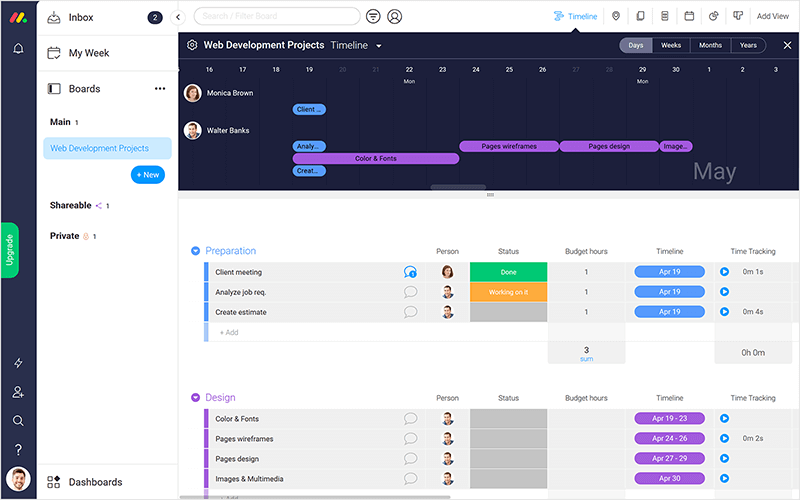The height and width of the screenshot is (500, 800).
Task: Click the + New button
Action: click(x=148, y=175)
